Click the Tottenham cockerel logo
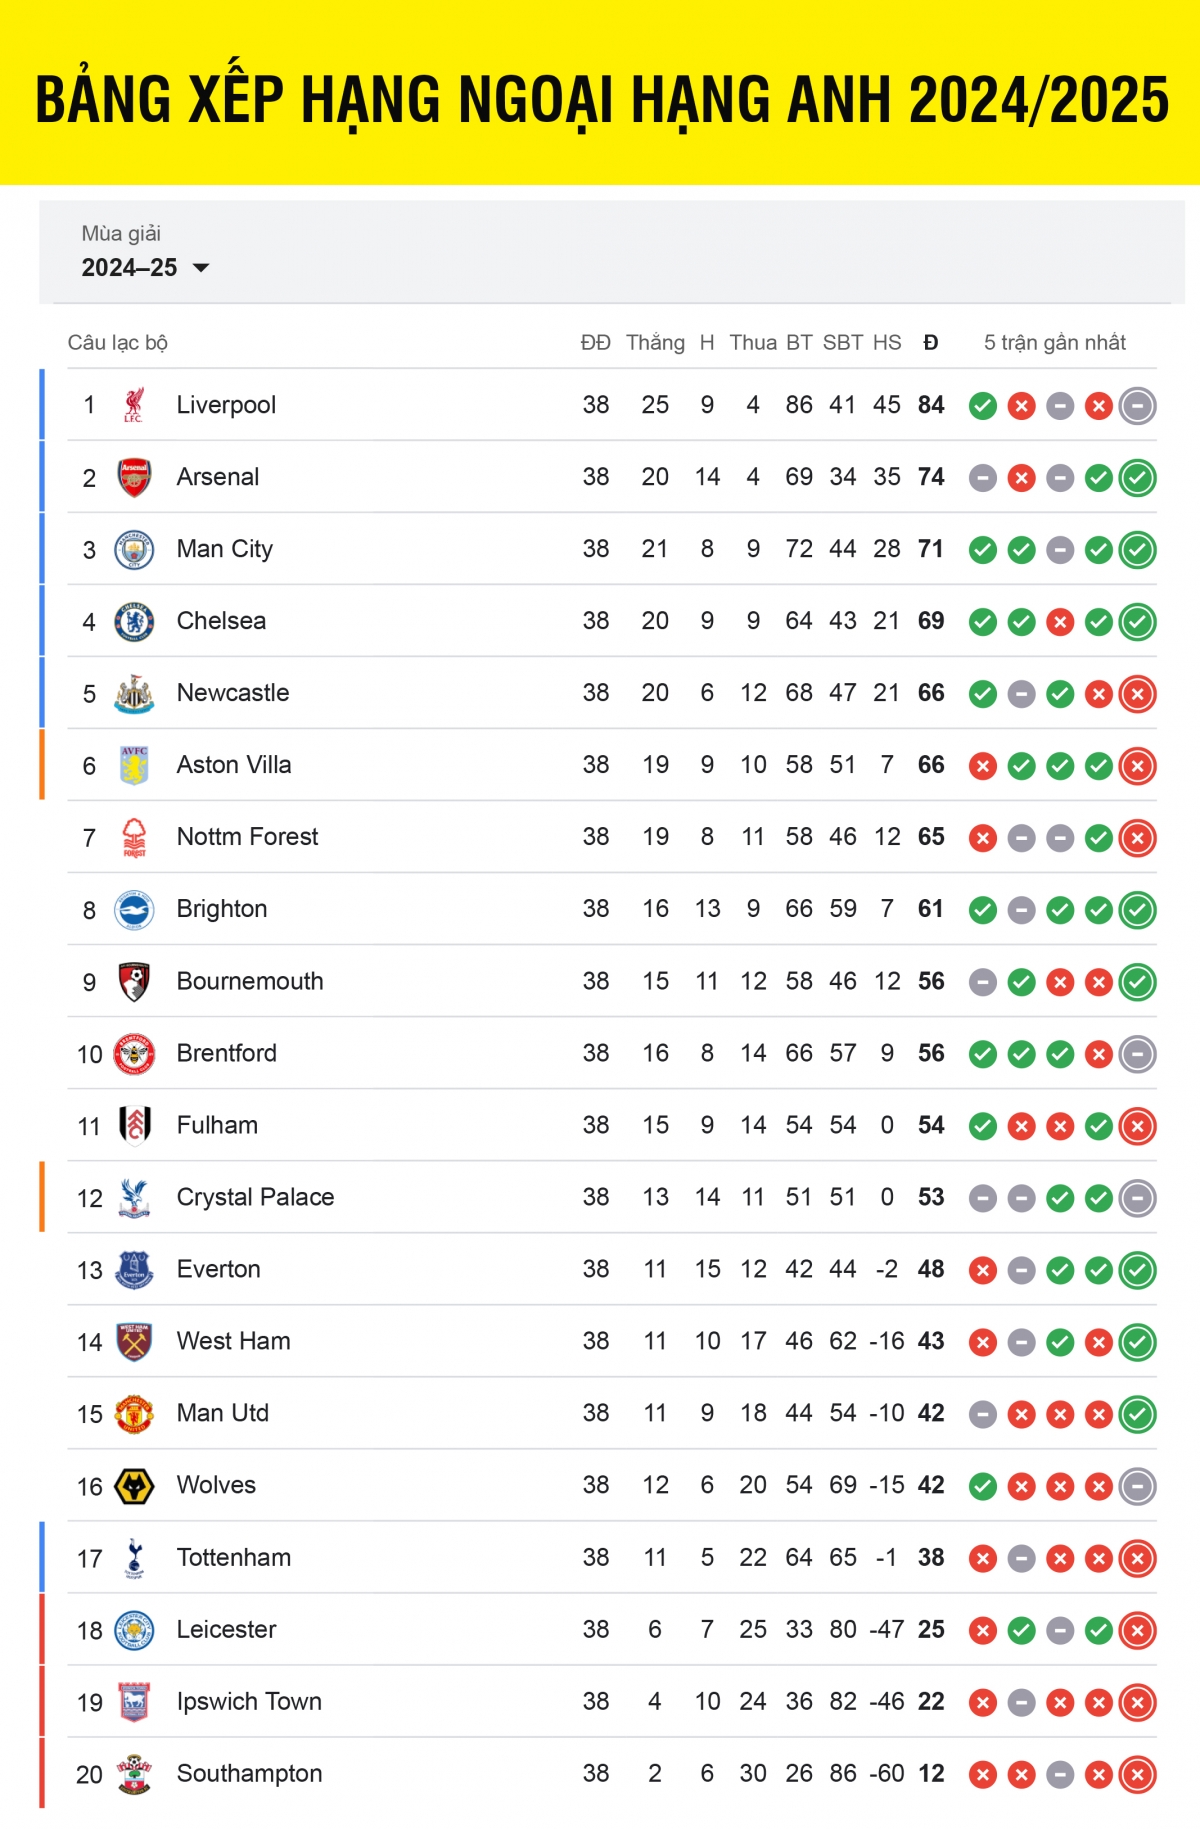This screenshot has width=1200, height=1829. (x=134, y=1558)
